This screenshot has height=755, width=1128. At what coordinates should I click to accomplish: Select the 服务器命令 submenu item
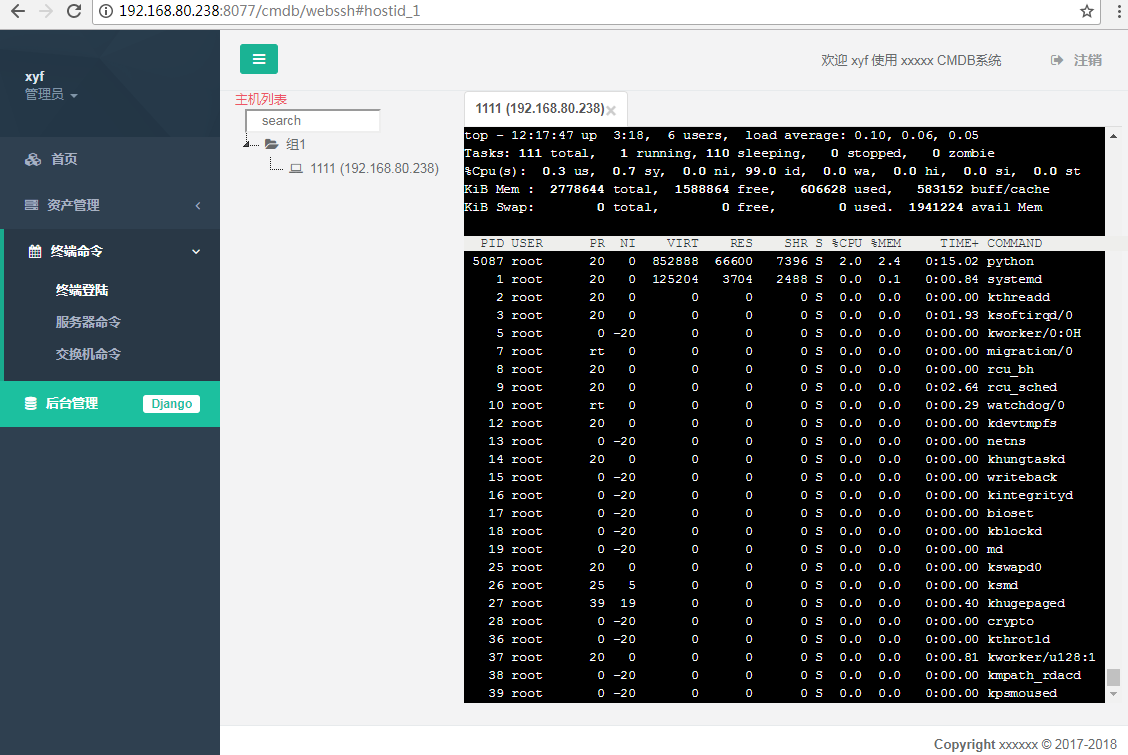click(88, 322)
